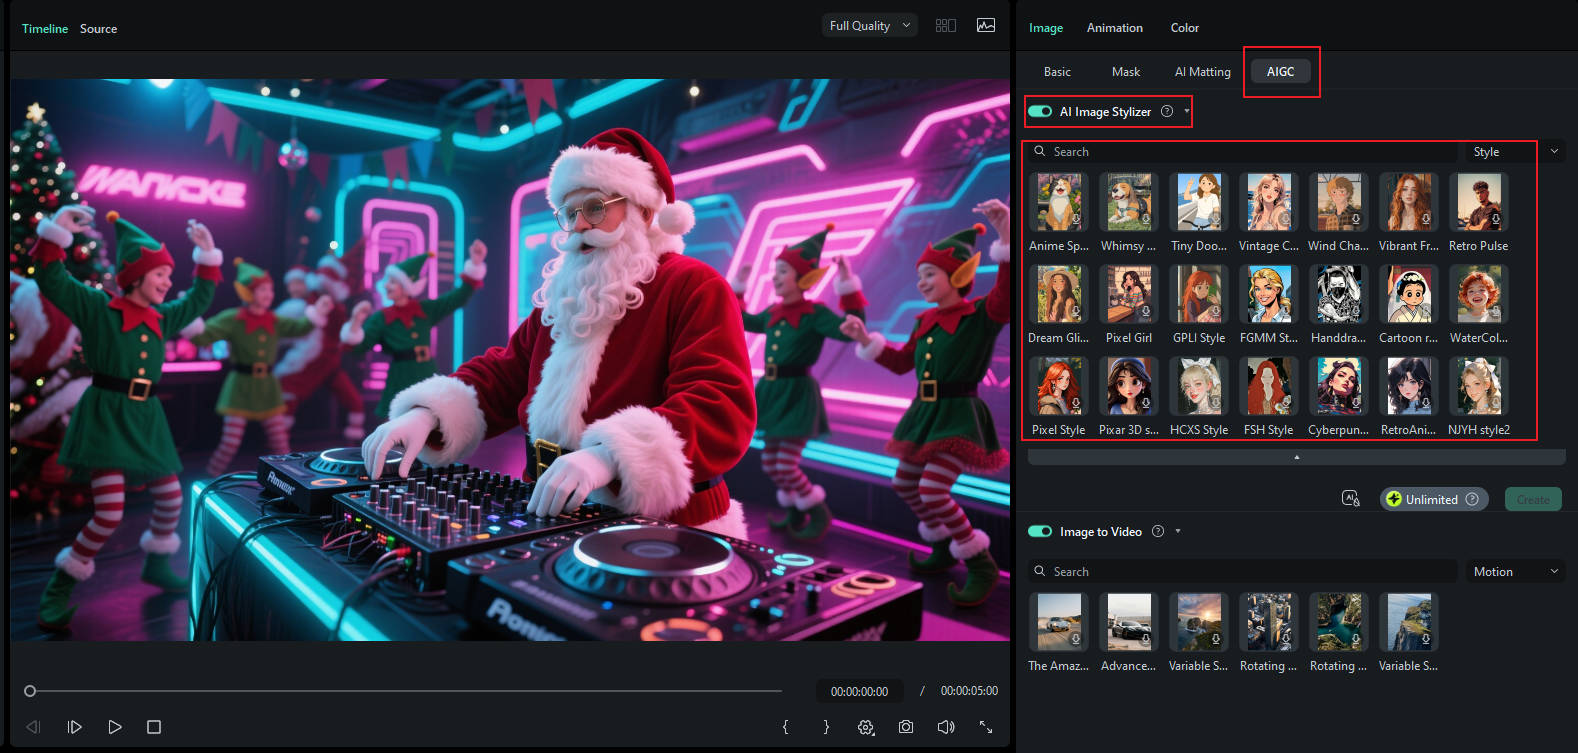Open the Style filter dropdown

point(1514,152)
